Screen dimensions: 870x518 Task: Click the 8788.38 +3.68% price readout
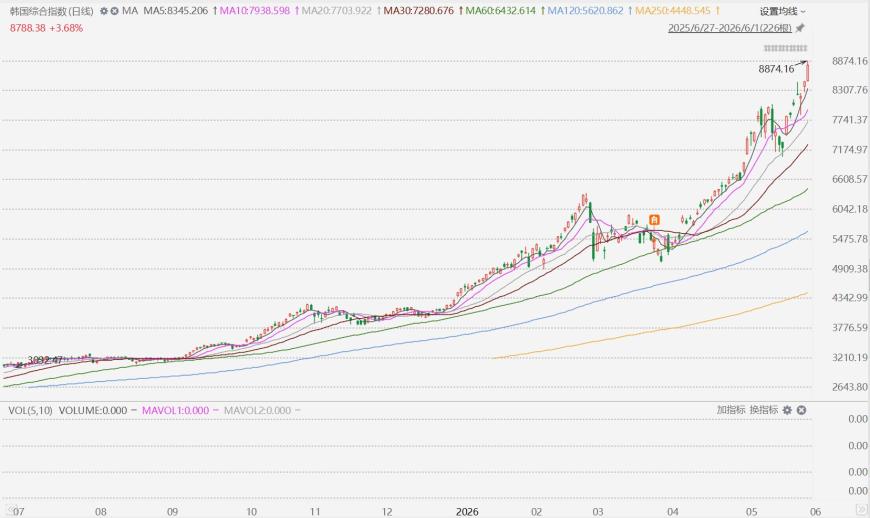point(46,28)
